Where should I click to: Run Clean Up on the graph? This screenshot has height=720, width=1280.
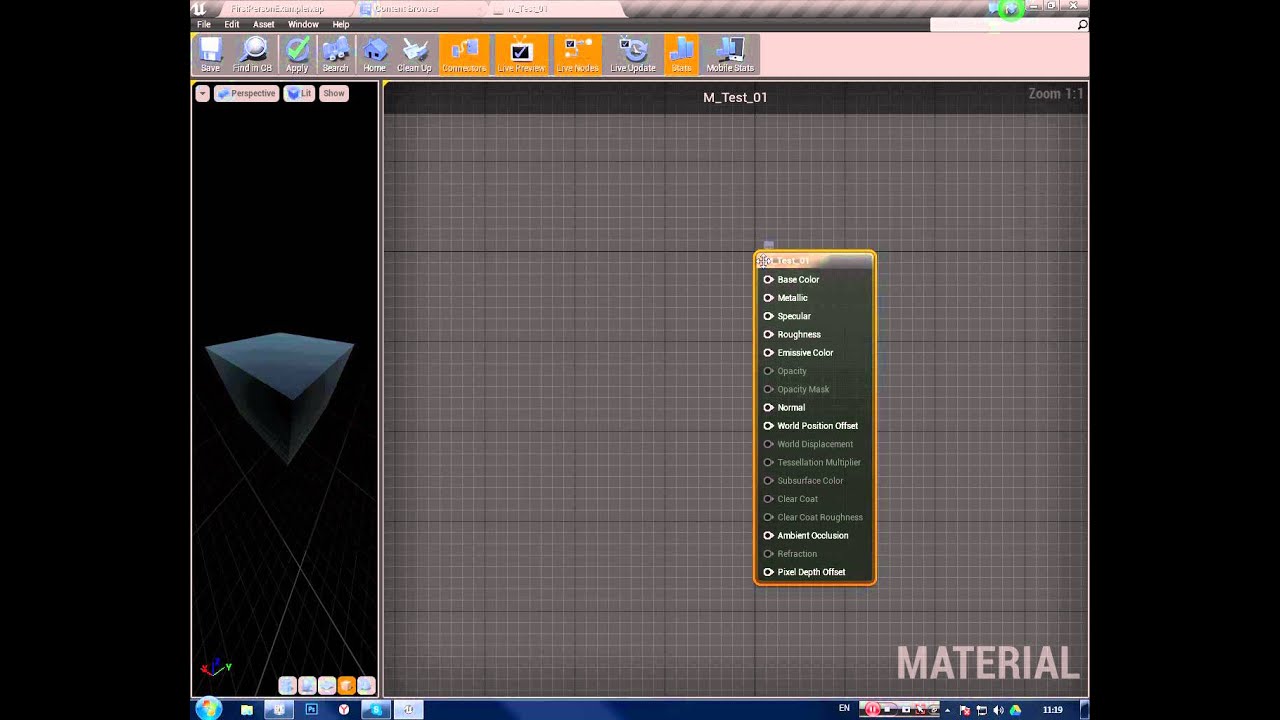(414, 54)
